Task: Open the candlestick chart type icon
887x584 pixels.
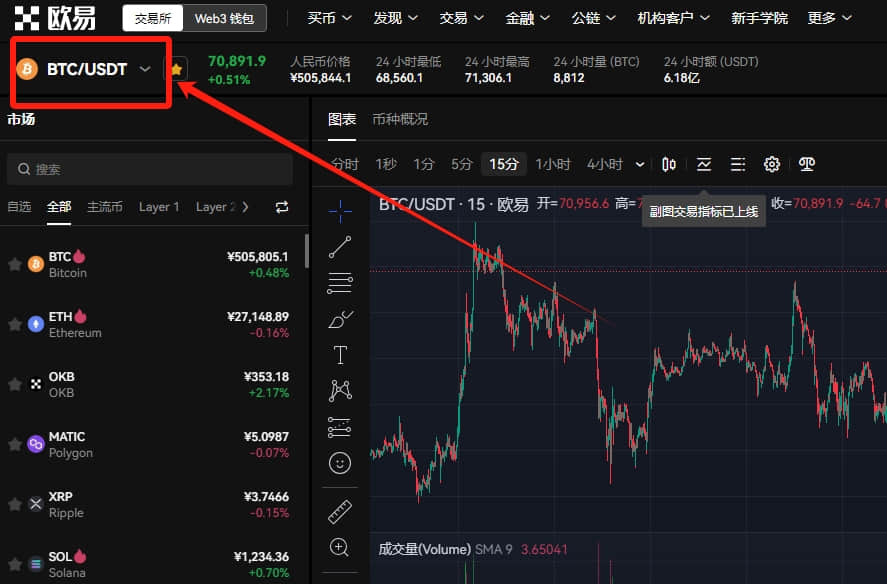Action: 669,164
